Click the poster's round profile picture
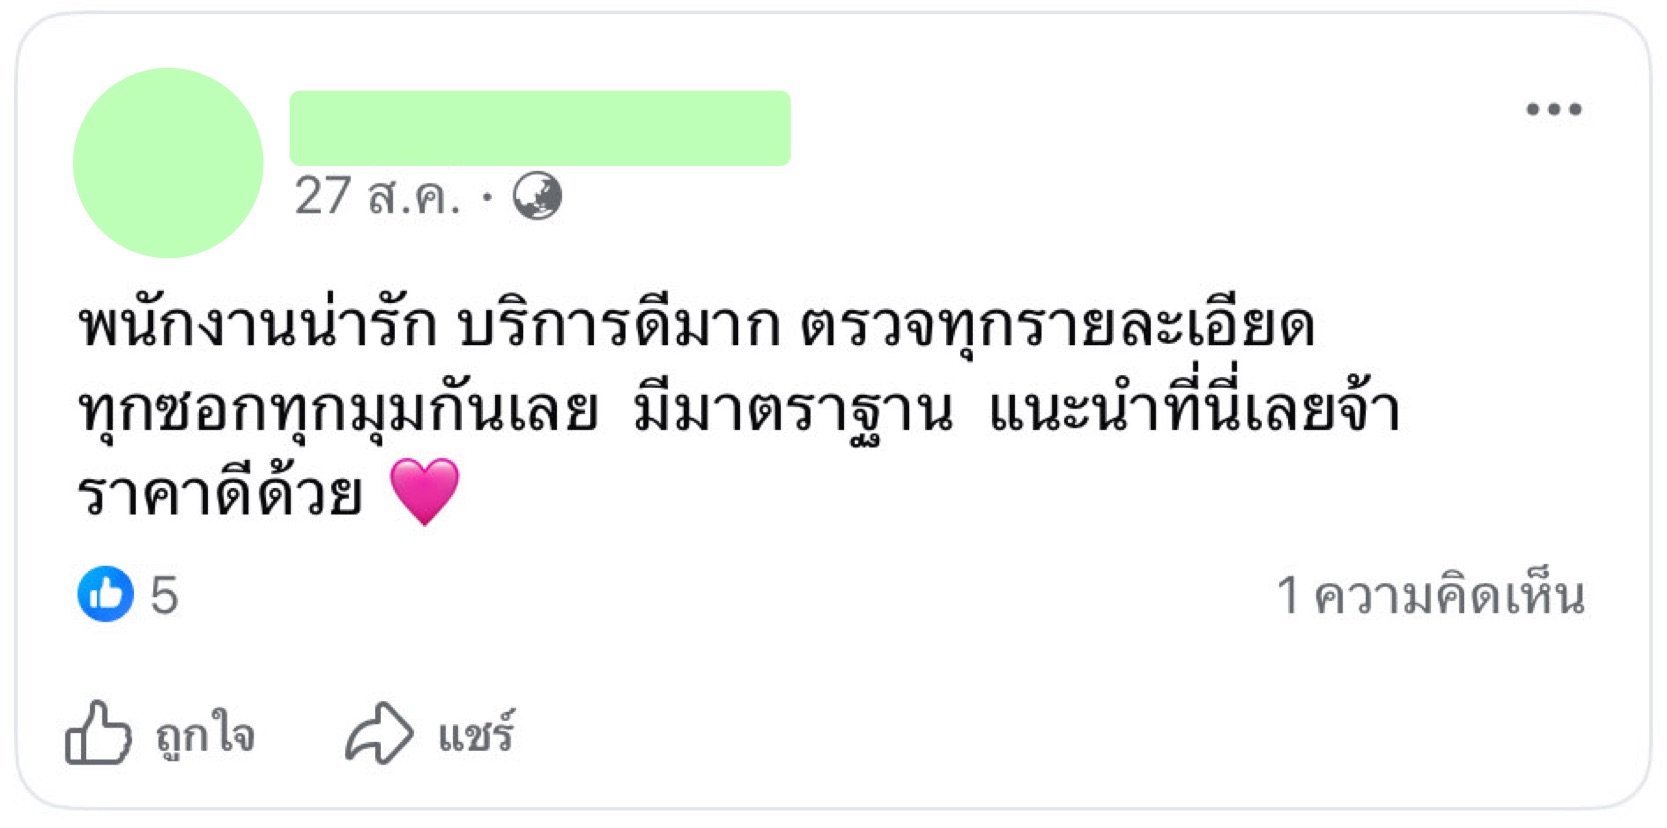 click(x=168, y=163)
